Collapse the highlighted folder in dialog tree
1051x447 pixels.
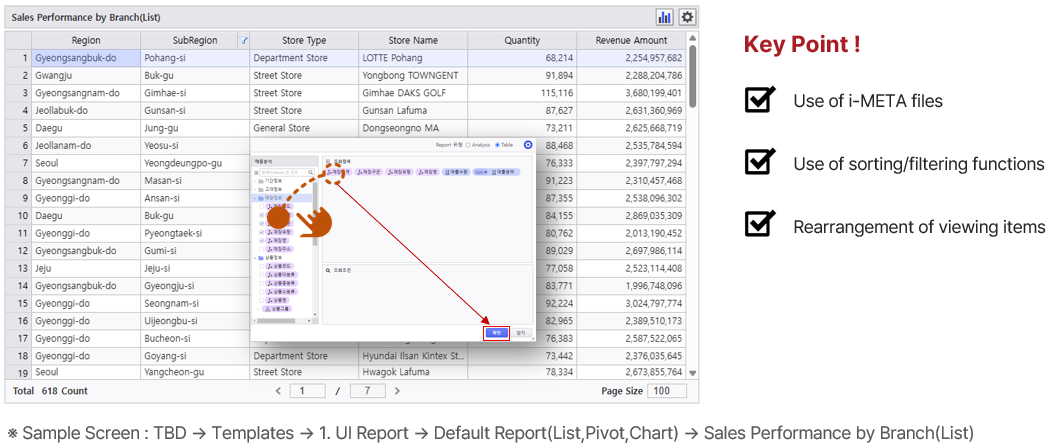tap(257, 198)
